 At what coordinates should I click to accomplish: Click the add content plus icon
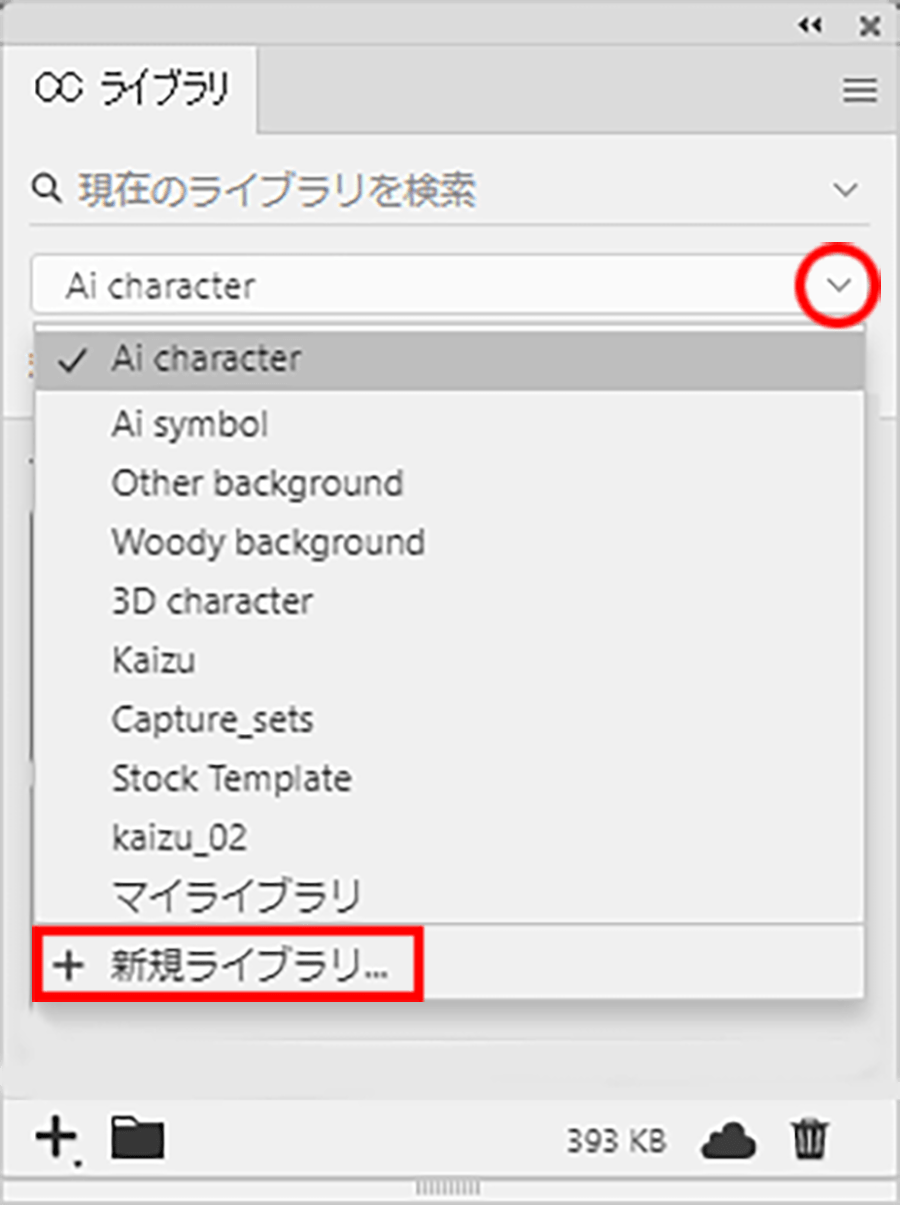(x=58, y=1139)
